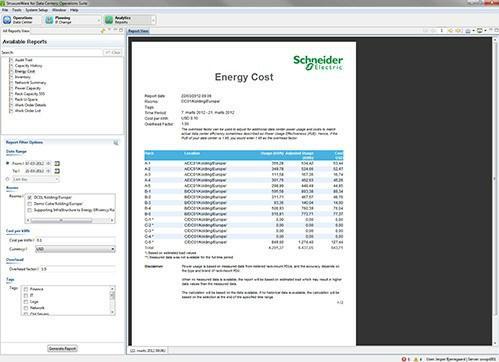499x362 pixels.
Task: Click the report document tab at bottom
Action: (x=148, y=350)
